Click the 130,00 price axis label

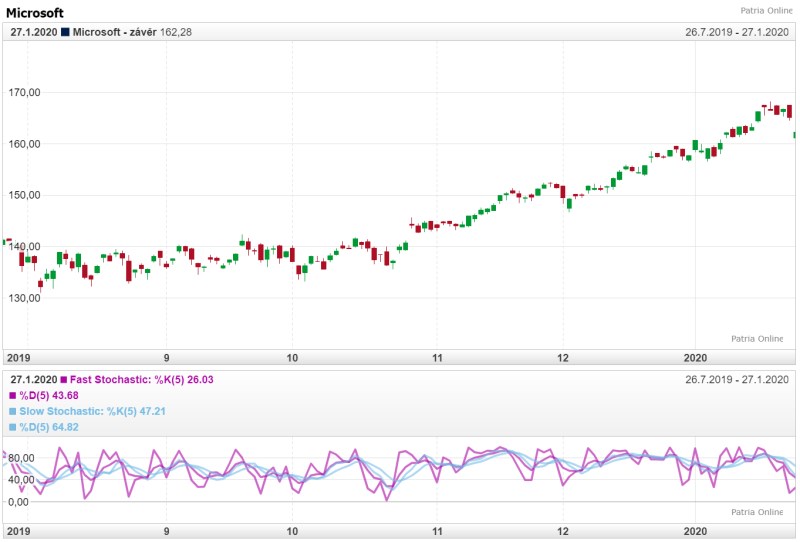pyautogui.click(x=24, y=298)
